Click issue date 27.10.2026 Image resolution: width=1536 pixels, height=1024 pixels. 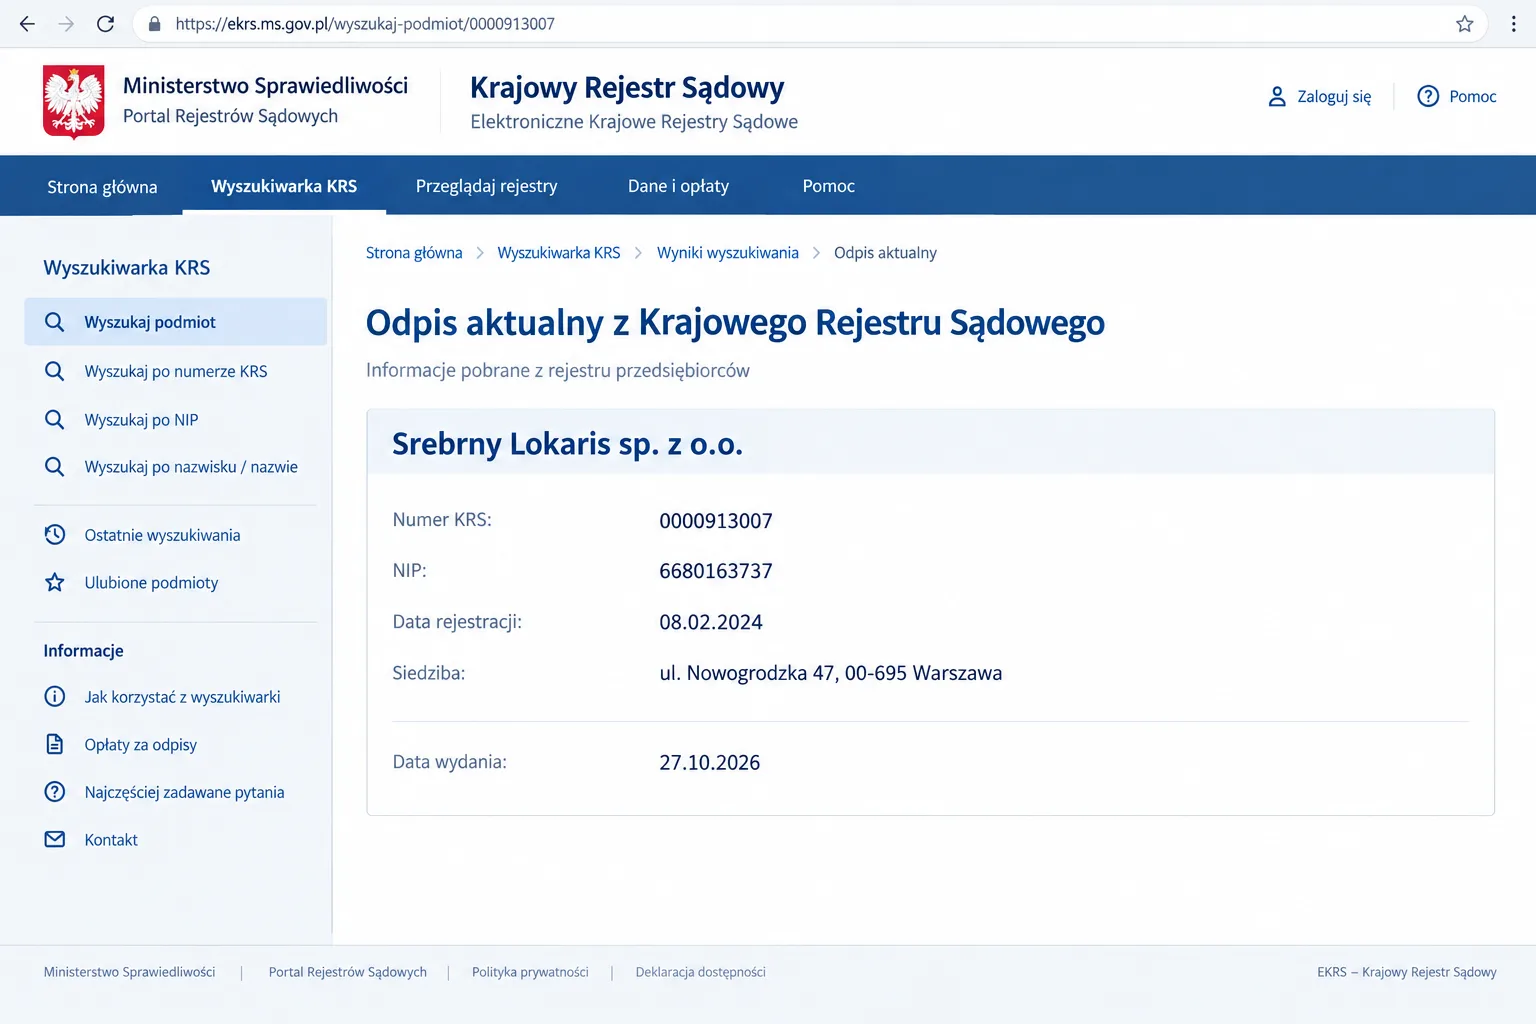[x=710, y=763]
